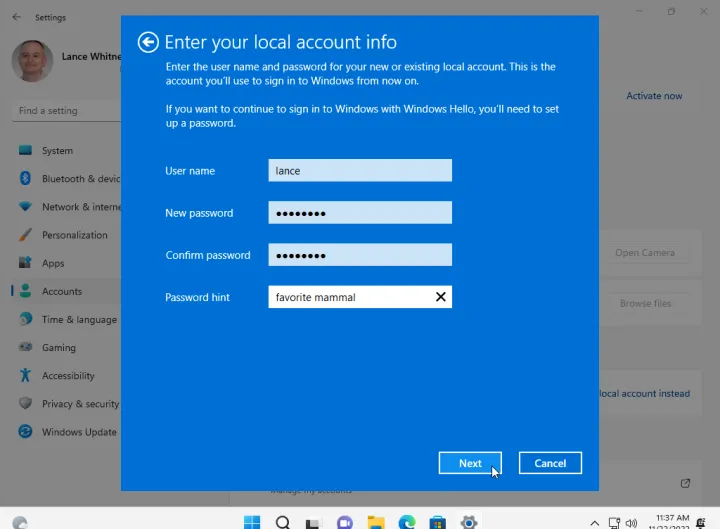Image resolution: width=720 pixels, height=529 pixels.
Task: Go to Windows Update in the sidebar
Action: tap(79, 432)
